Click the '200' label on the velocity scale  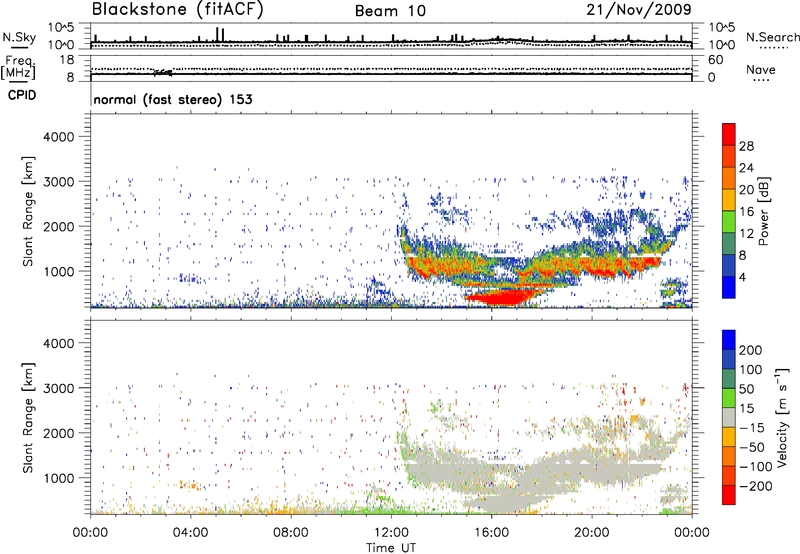point(751,350)
